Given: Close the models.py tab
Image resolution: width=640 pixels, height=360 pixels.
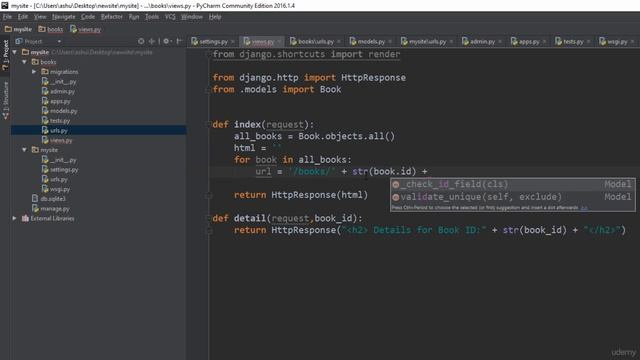Looking at the screenshot, I should (390, 42).
